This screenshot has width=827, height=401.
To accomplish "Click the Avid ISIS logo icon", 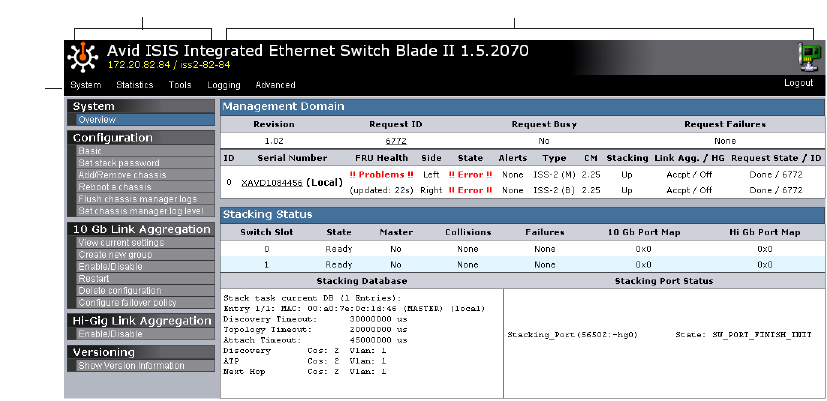I will point(83,58).
